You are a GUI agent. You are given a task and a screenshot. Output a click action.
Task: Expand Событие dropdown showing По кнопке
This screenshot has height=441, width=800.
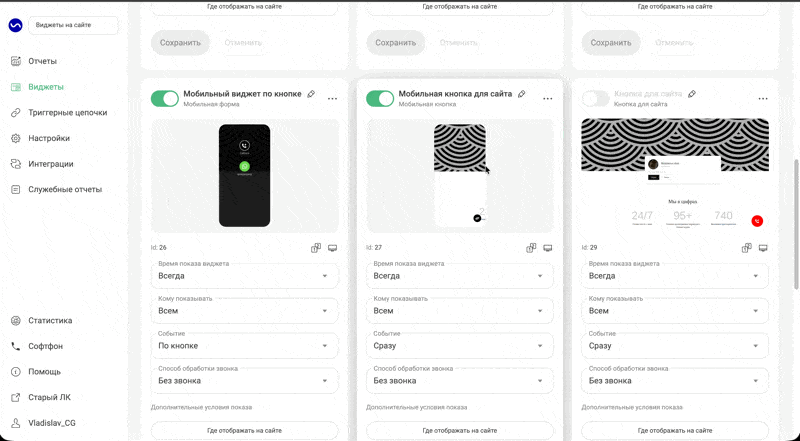point(244,346)
